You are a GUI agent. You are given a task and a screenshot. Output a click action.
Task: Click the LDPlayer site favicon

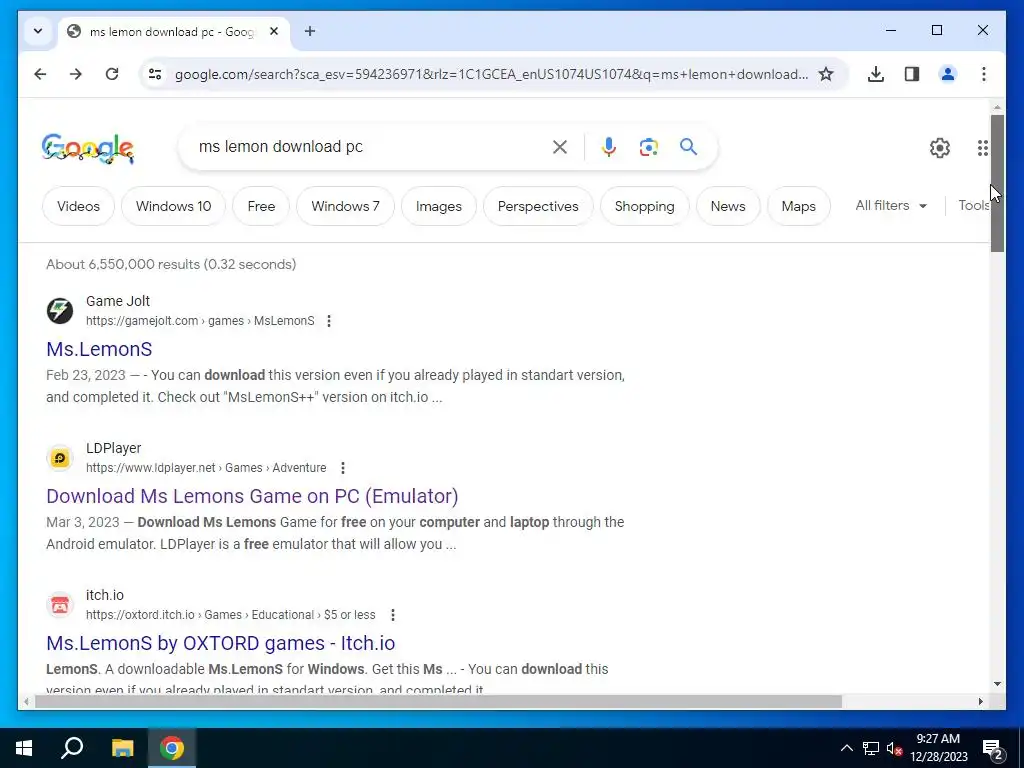click(60, 458)
